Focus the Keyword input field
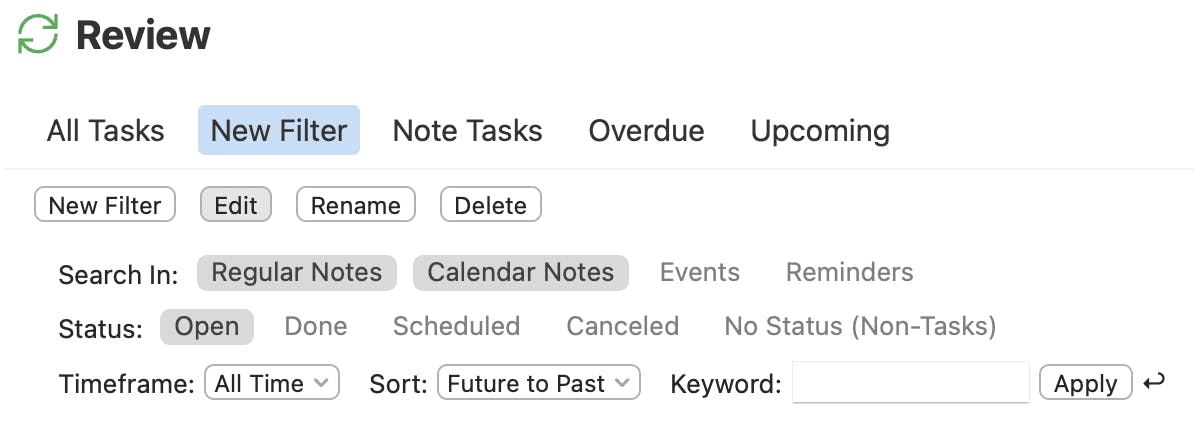The image size is (1194, 422). 910,383
